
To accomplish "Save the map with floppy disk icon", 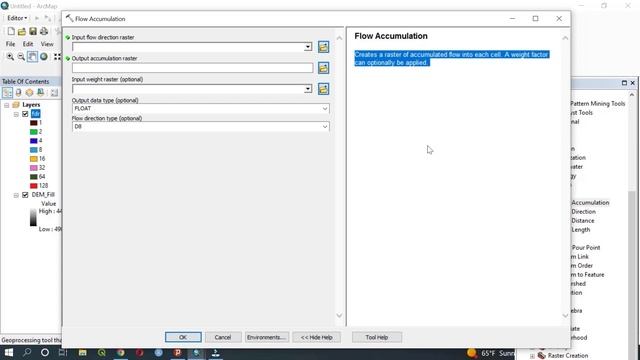I will [x=33, y=31].
